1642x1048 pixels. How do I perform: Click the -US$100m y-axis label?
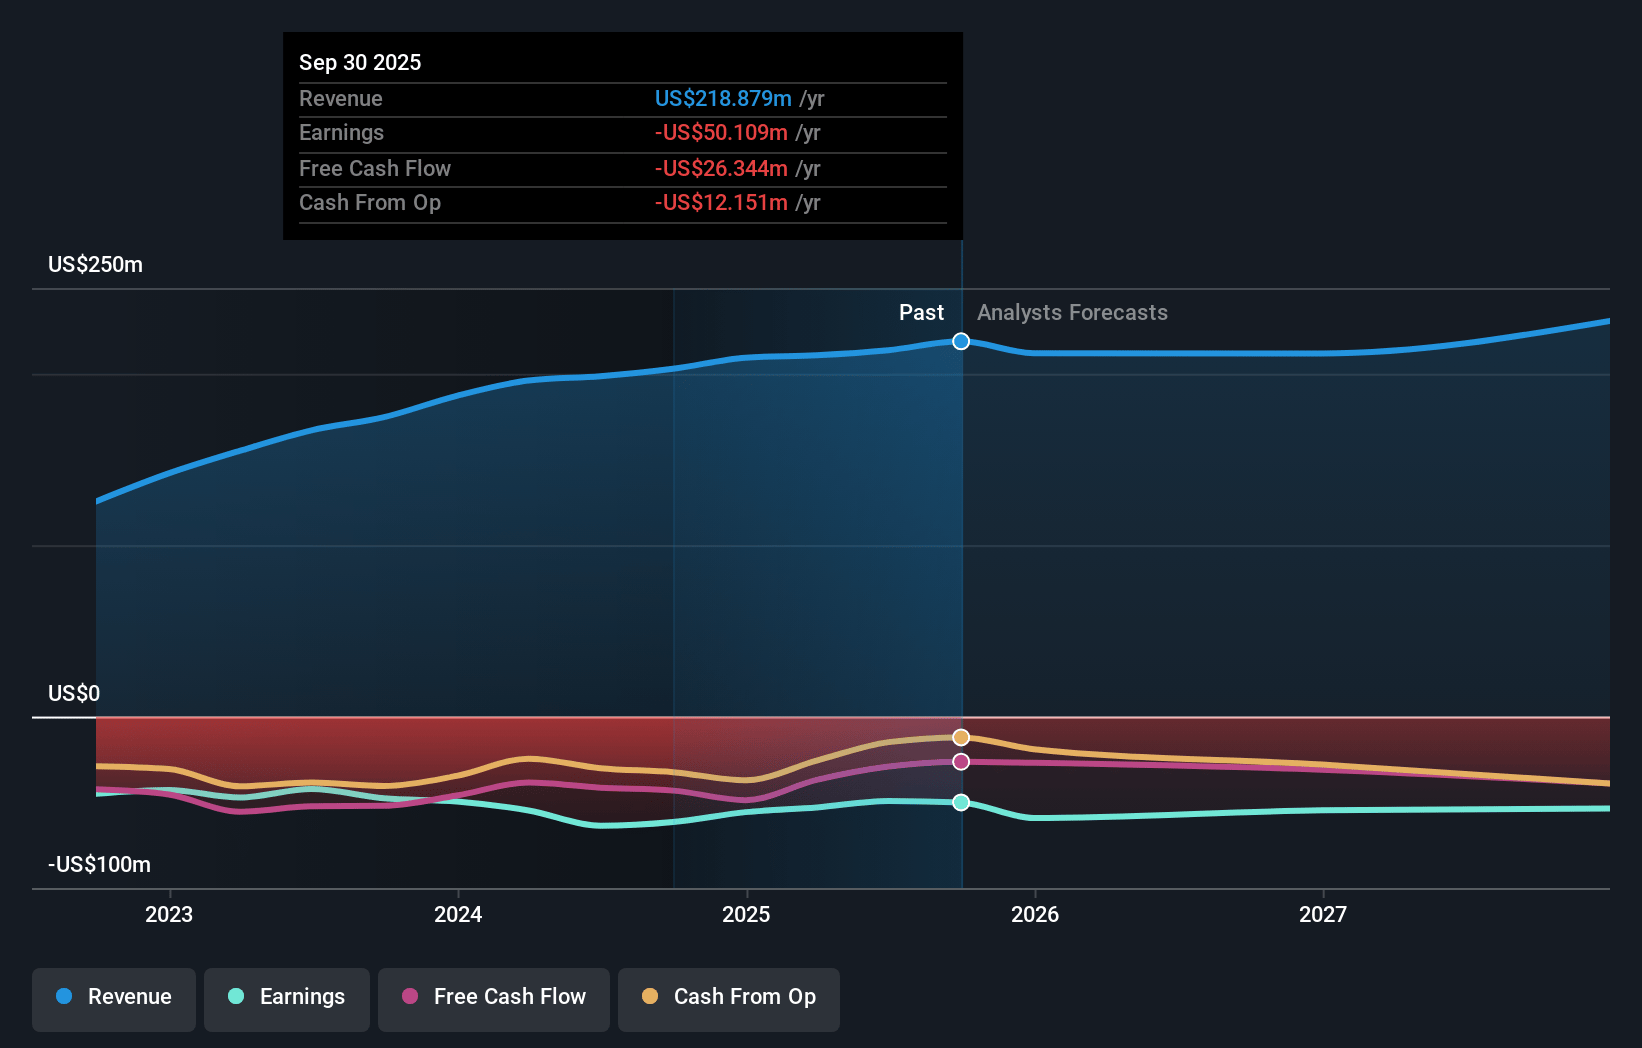coord(100,865)
